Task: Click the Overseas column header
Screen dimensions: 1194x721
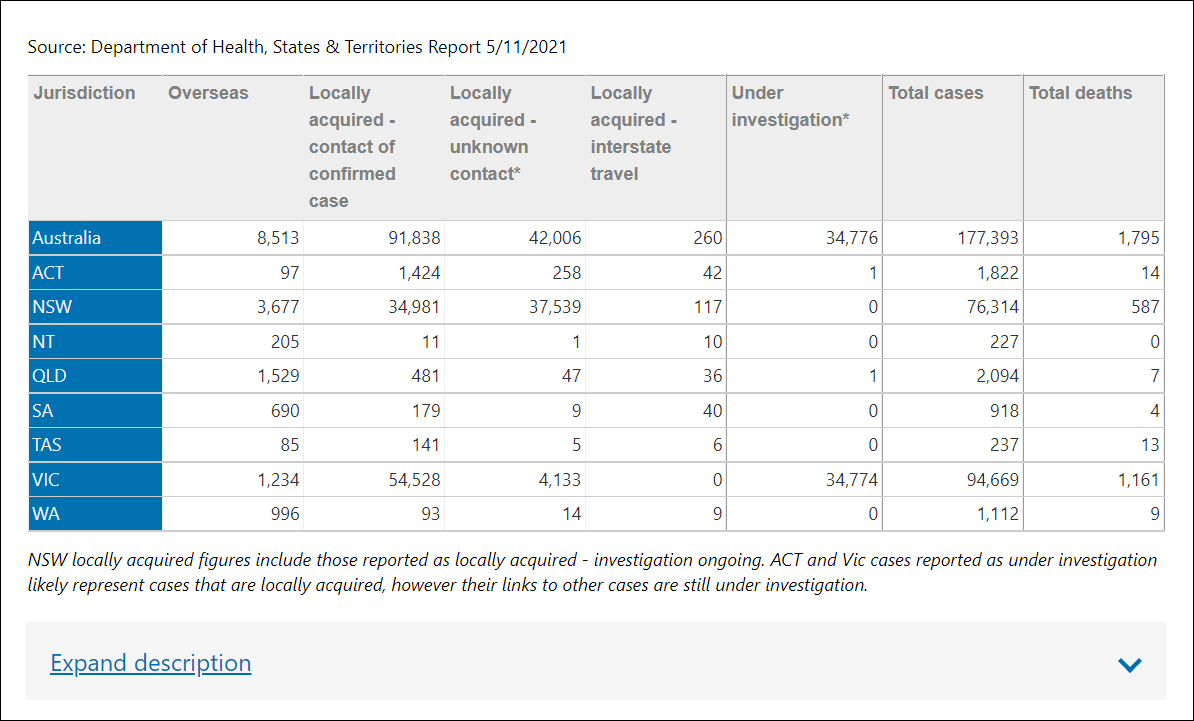Action: [x=208, y=93]
